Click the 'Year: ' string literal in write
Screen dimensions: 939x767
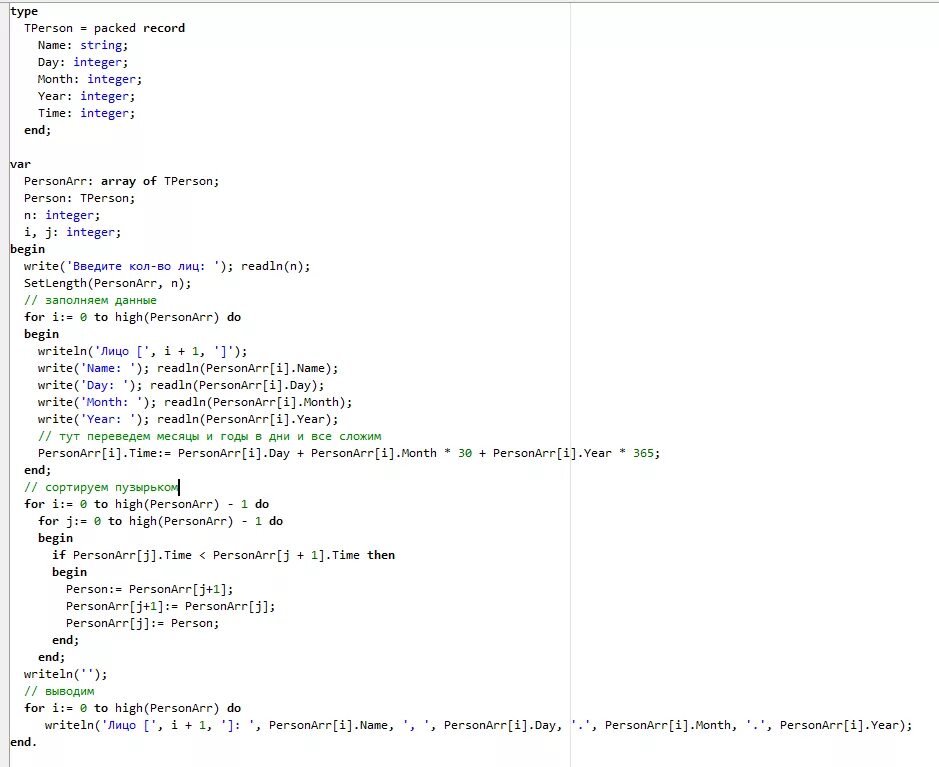[x=107, y=419]
